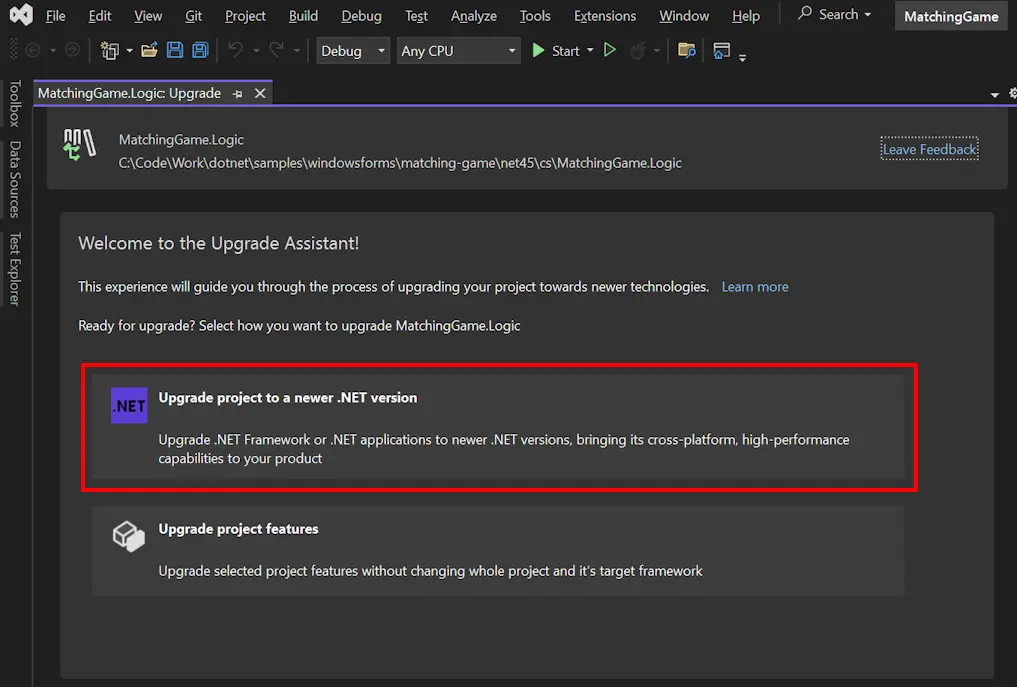1017x687 pixels.
Task: Open the Build menu
Action: [303, 16]
